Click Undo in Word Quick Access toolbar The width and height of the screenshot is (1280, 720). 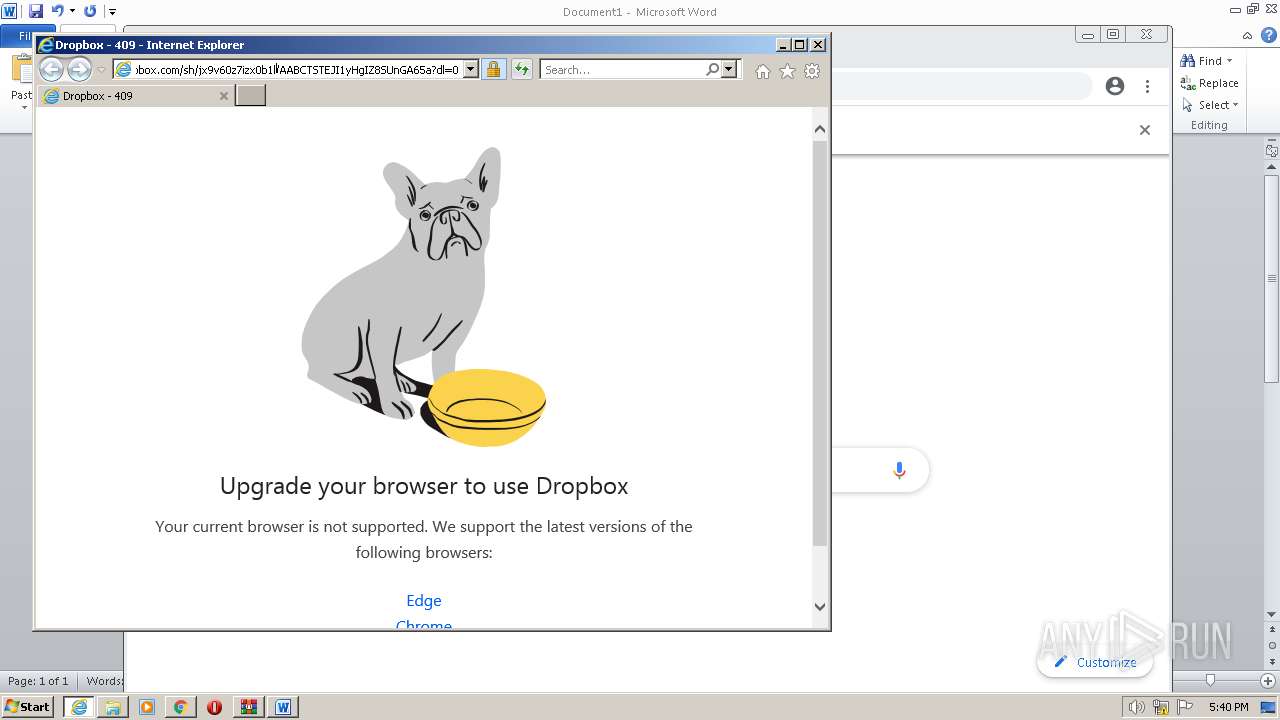57,11
